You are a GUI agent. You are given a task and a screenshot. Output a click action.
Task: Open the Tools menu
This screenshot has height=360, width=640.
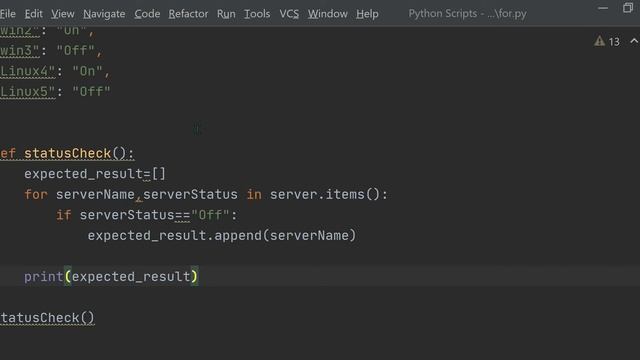point(257,14)
